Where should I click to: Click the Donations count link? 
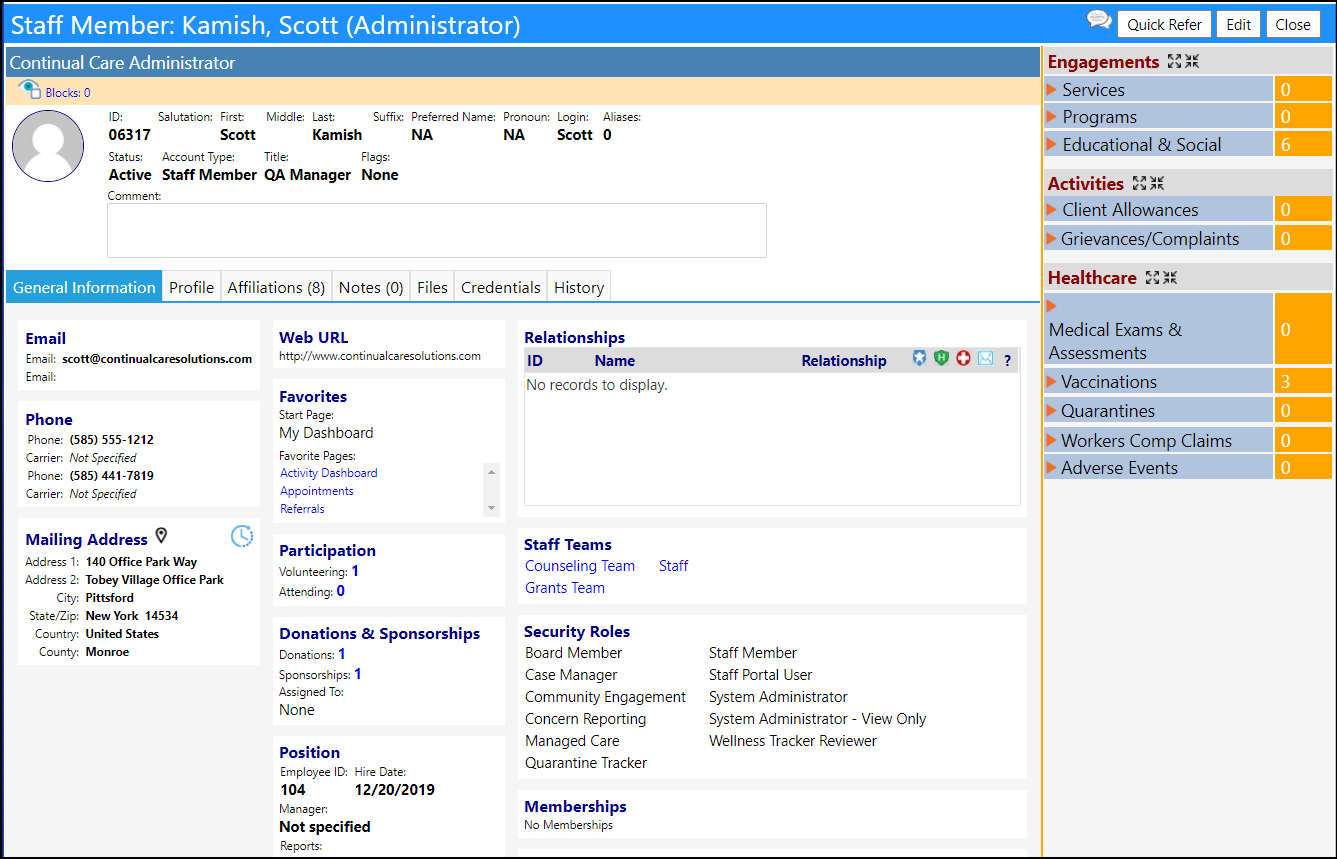click(342, 654)
